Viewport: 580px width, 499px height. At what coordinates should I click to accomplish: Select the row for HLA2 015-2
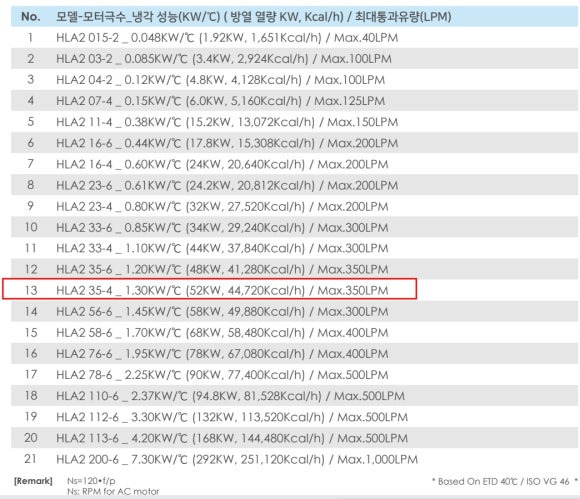pos(294,38)
